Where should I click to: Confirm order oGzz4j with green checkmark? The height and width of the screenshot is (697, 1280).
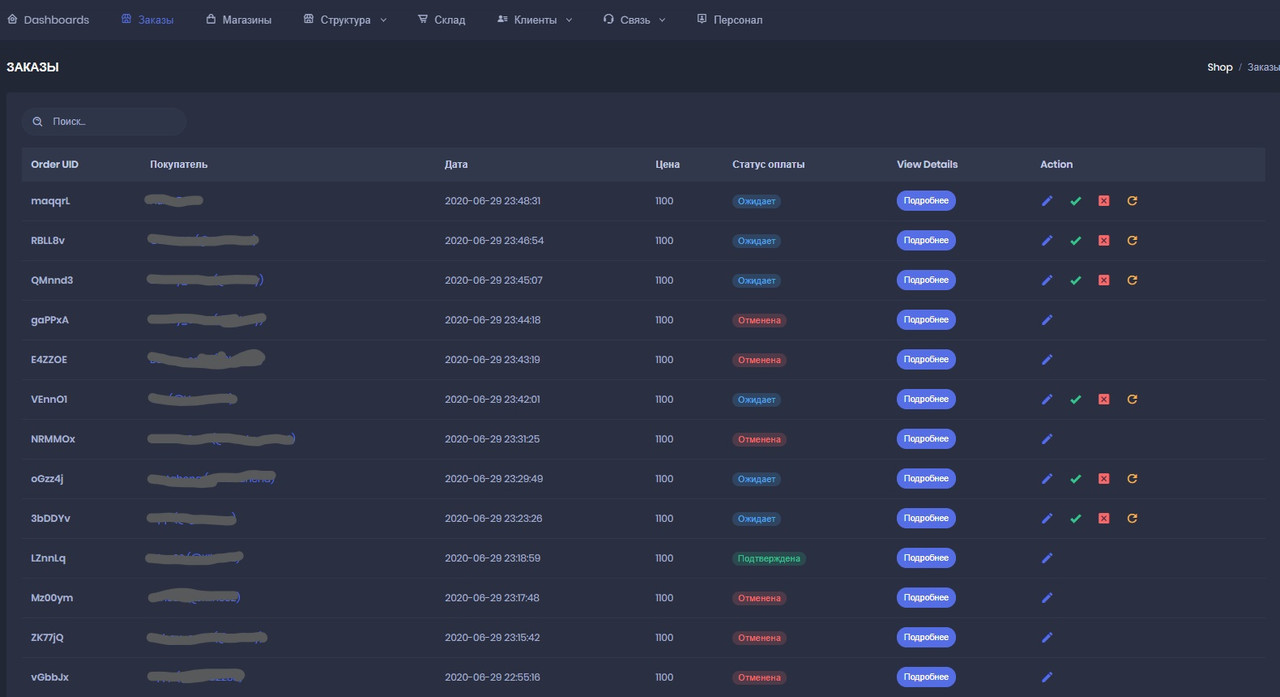click(x=1075, y=479)
